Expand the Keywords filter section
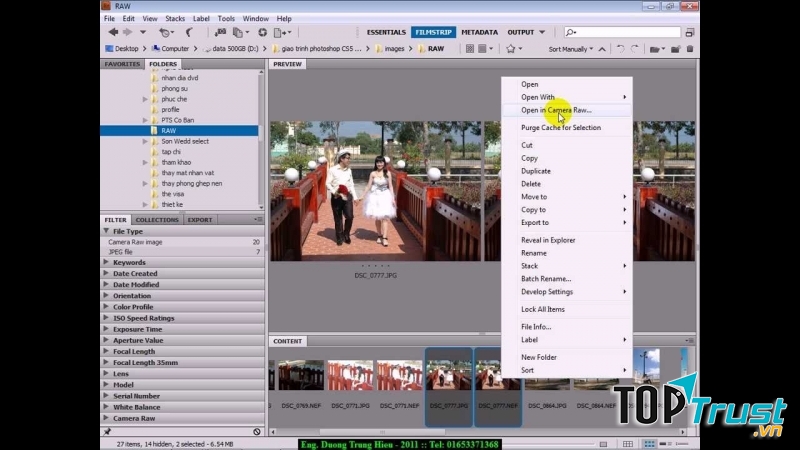800x450 pixels. pos(129,263)
